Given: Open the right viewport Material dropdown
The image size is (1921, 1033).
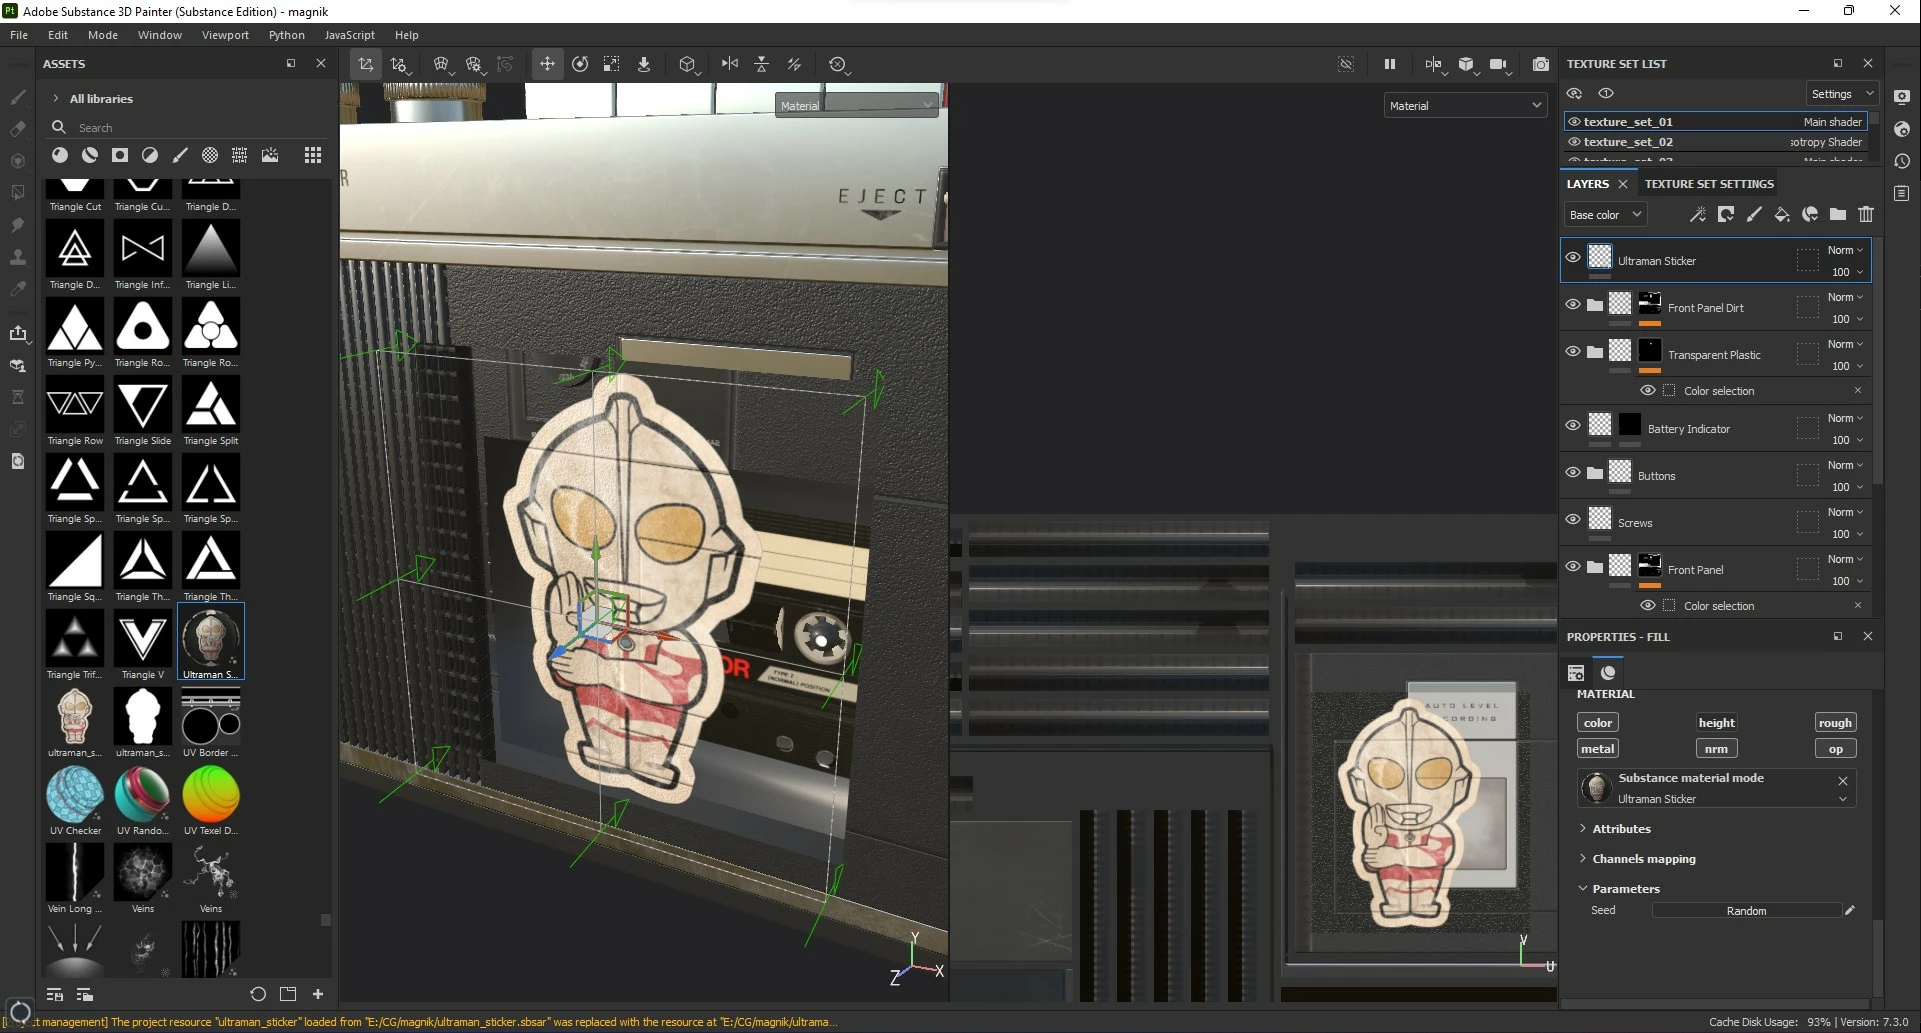Looking at the screenshot, I should click(x=1465, y=105).
